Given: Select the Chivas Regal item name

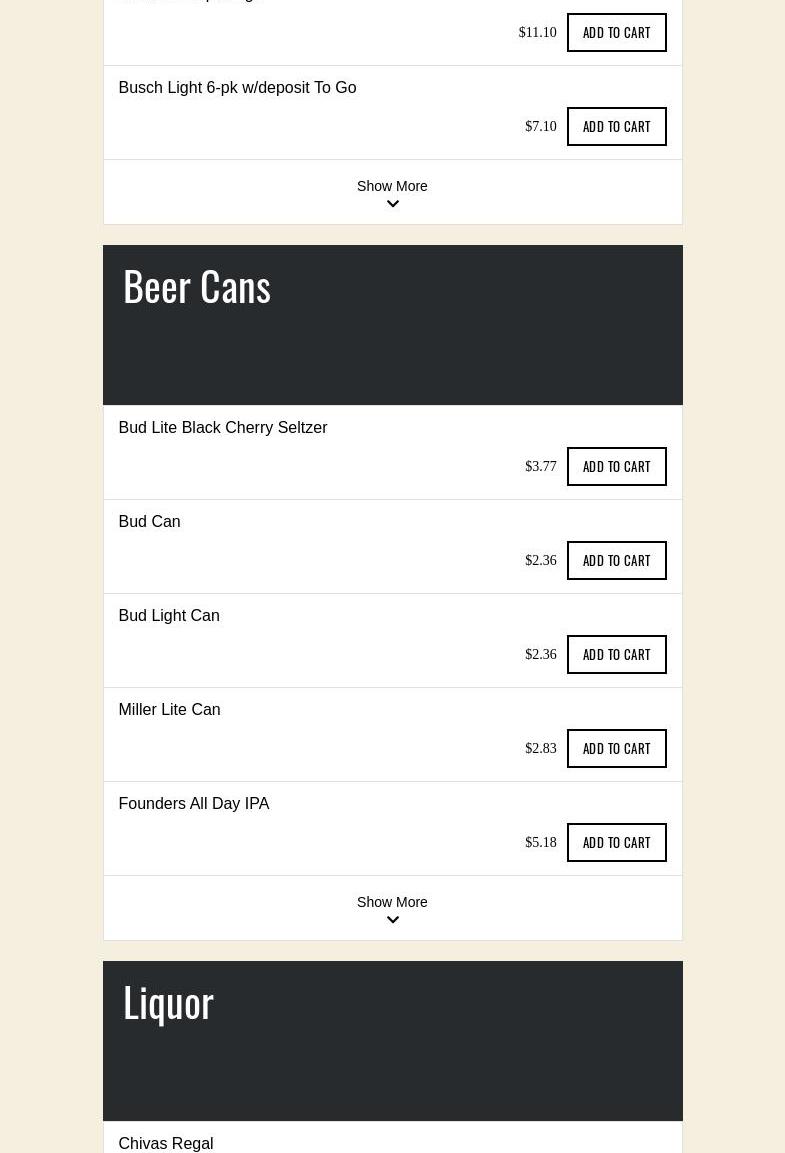Looking at the screenshot, I should pos(166,1143).
